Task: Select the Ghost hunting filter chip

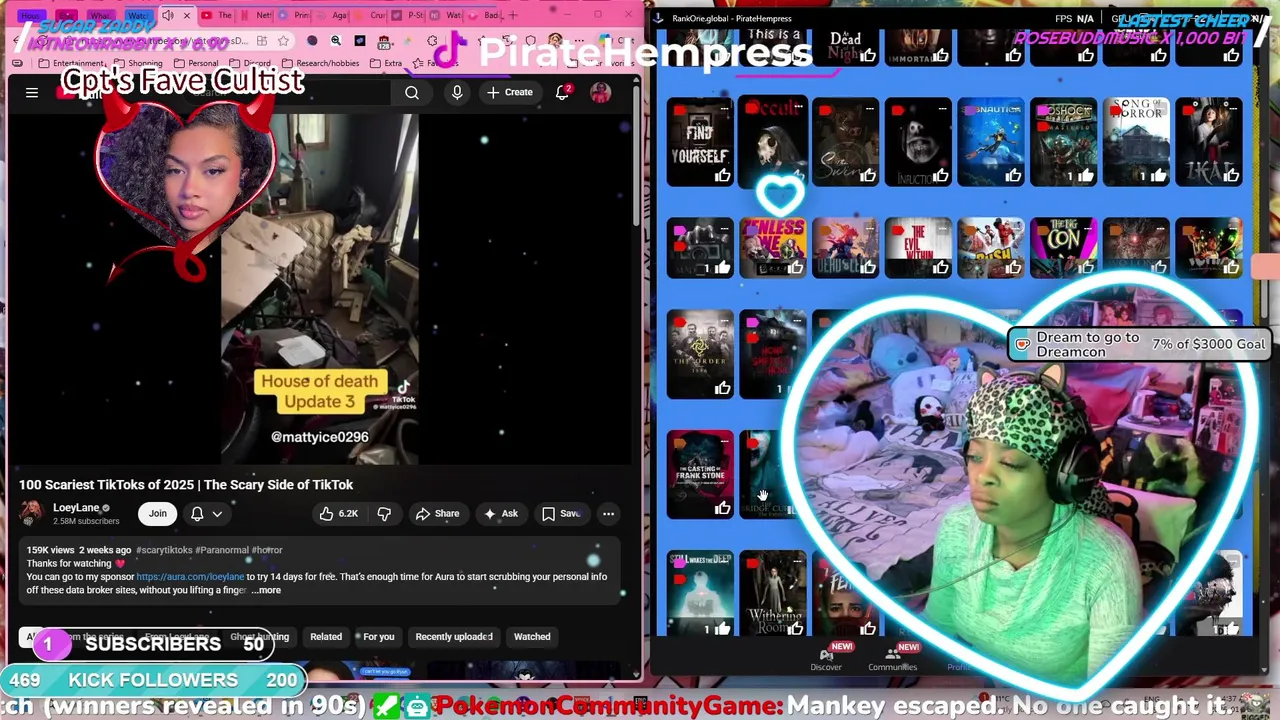Action: 259,637
